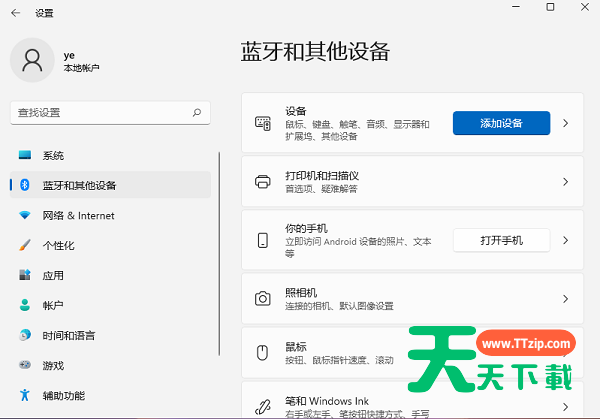Click the 游戏 controller icon

tap(25, 366)
